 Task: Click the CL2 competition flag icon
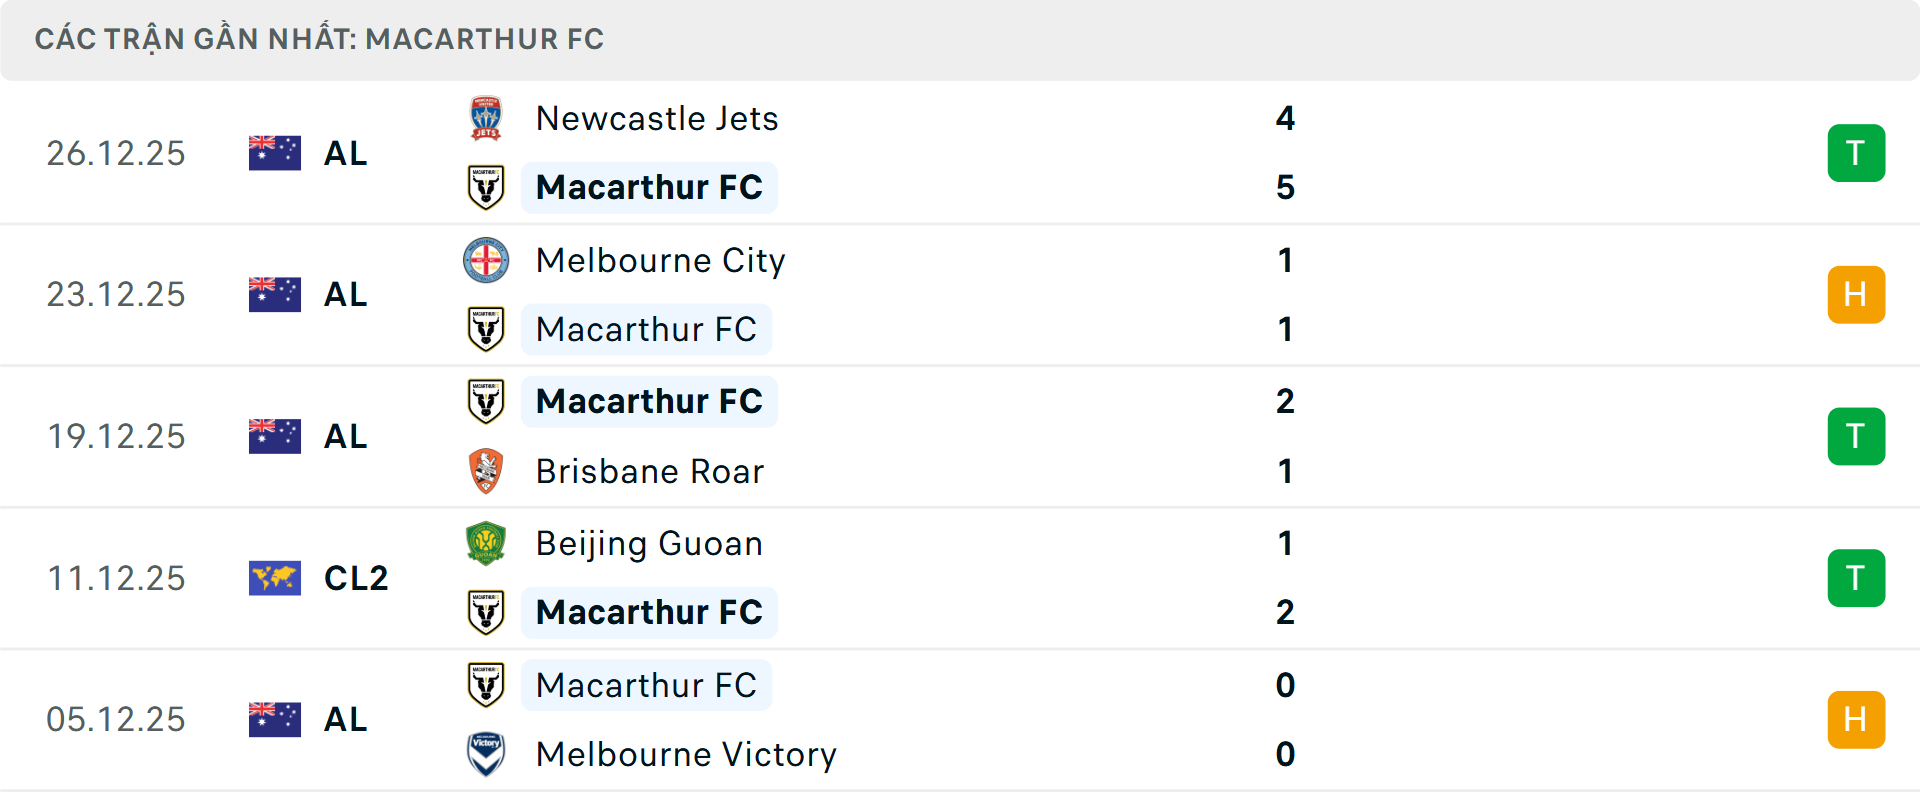pos(275,578)
